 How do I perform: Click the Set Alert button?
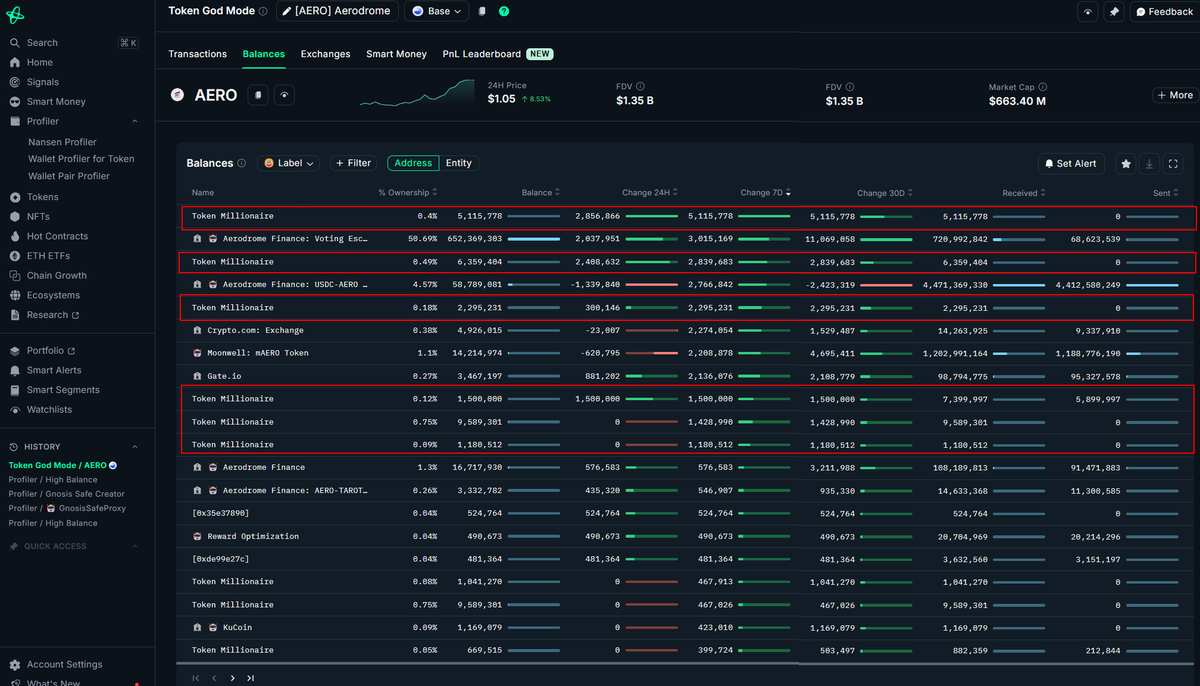(1070, 163)
